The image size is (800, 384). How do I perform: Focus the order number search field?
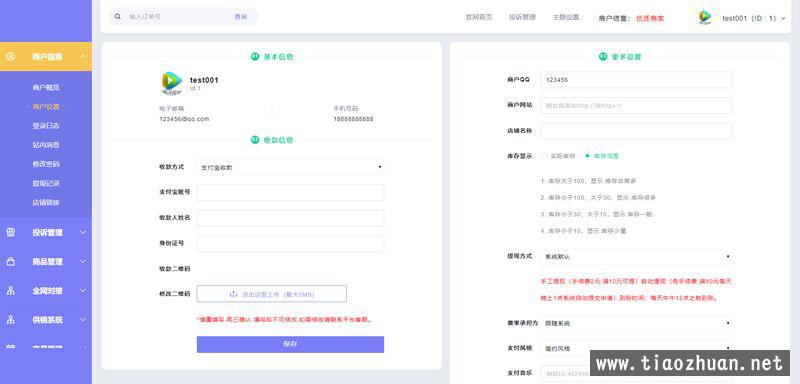(178, 17)
